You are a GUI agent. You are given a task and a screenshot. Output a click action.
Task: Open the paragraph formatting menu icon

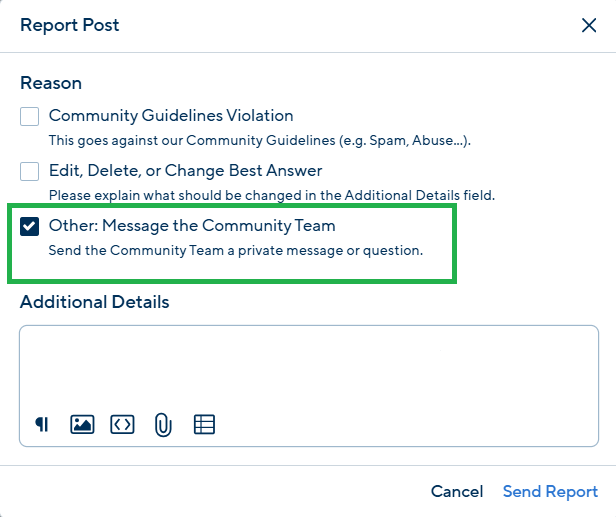tap(42, 425)
